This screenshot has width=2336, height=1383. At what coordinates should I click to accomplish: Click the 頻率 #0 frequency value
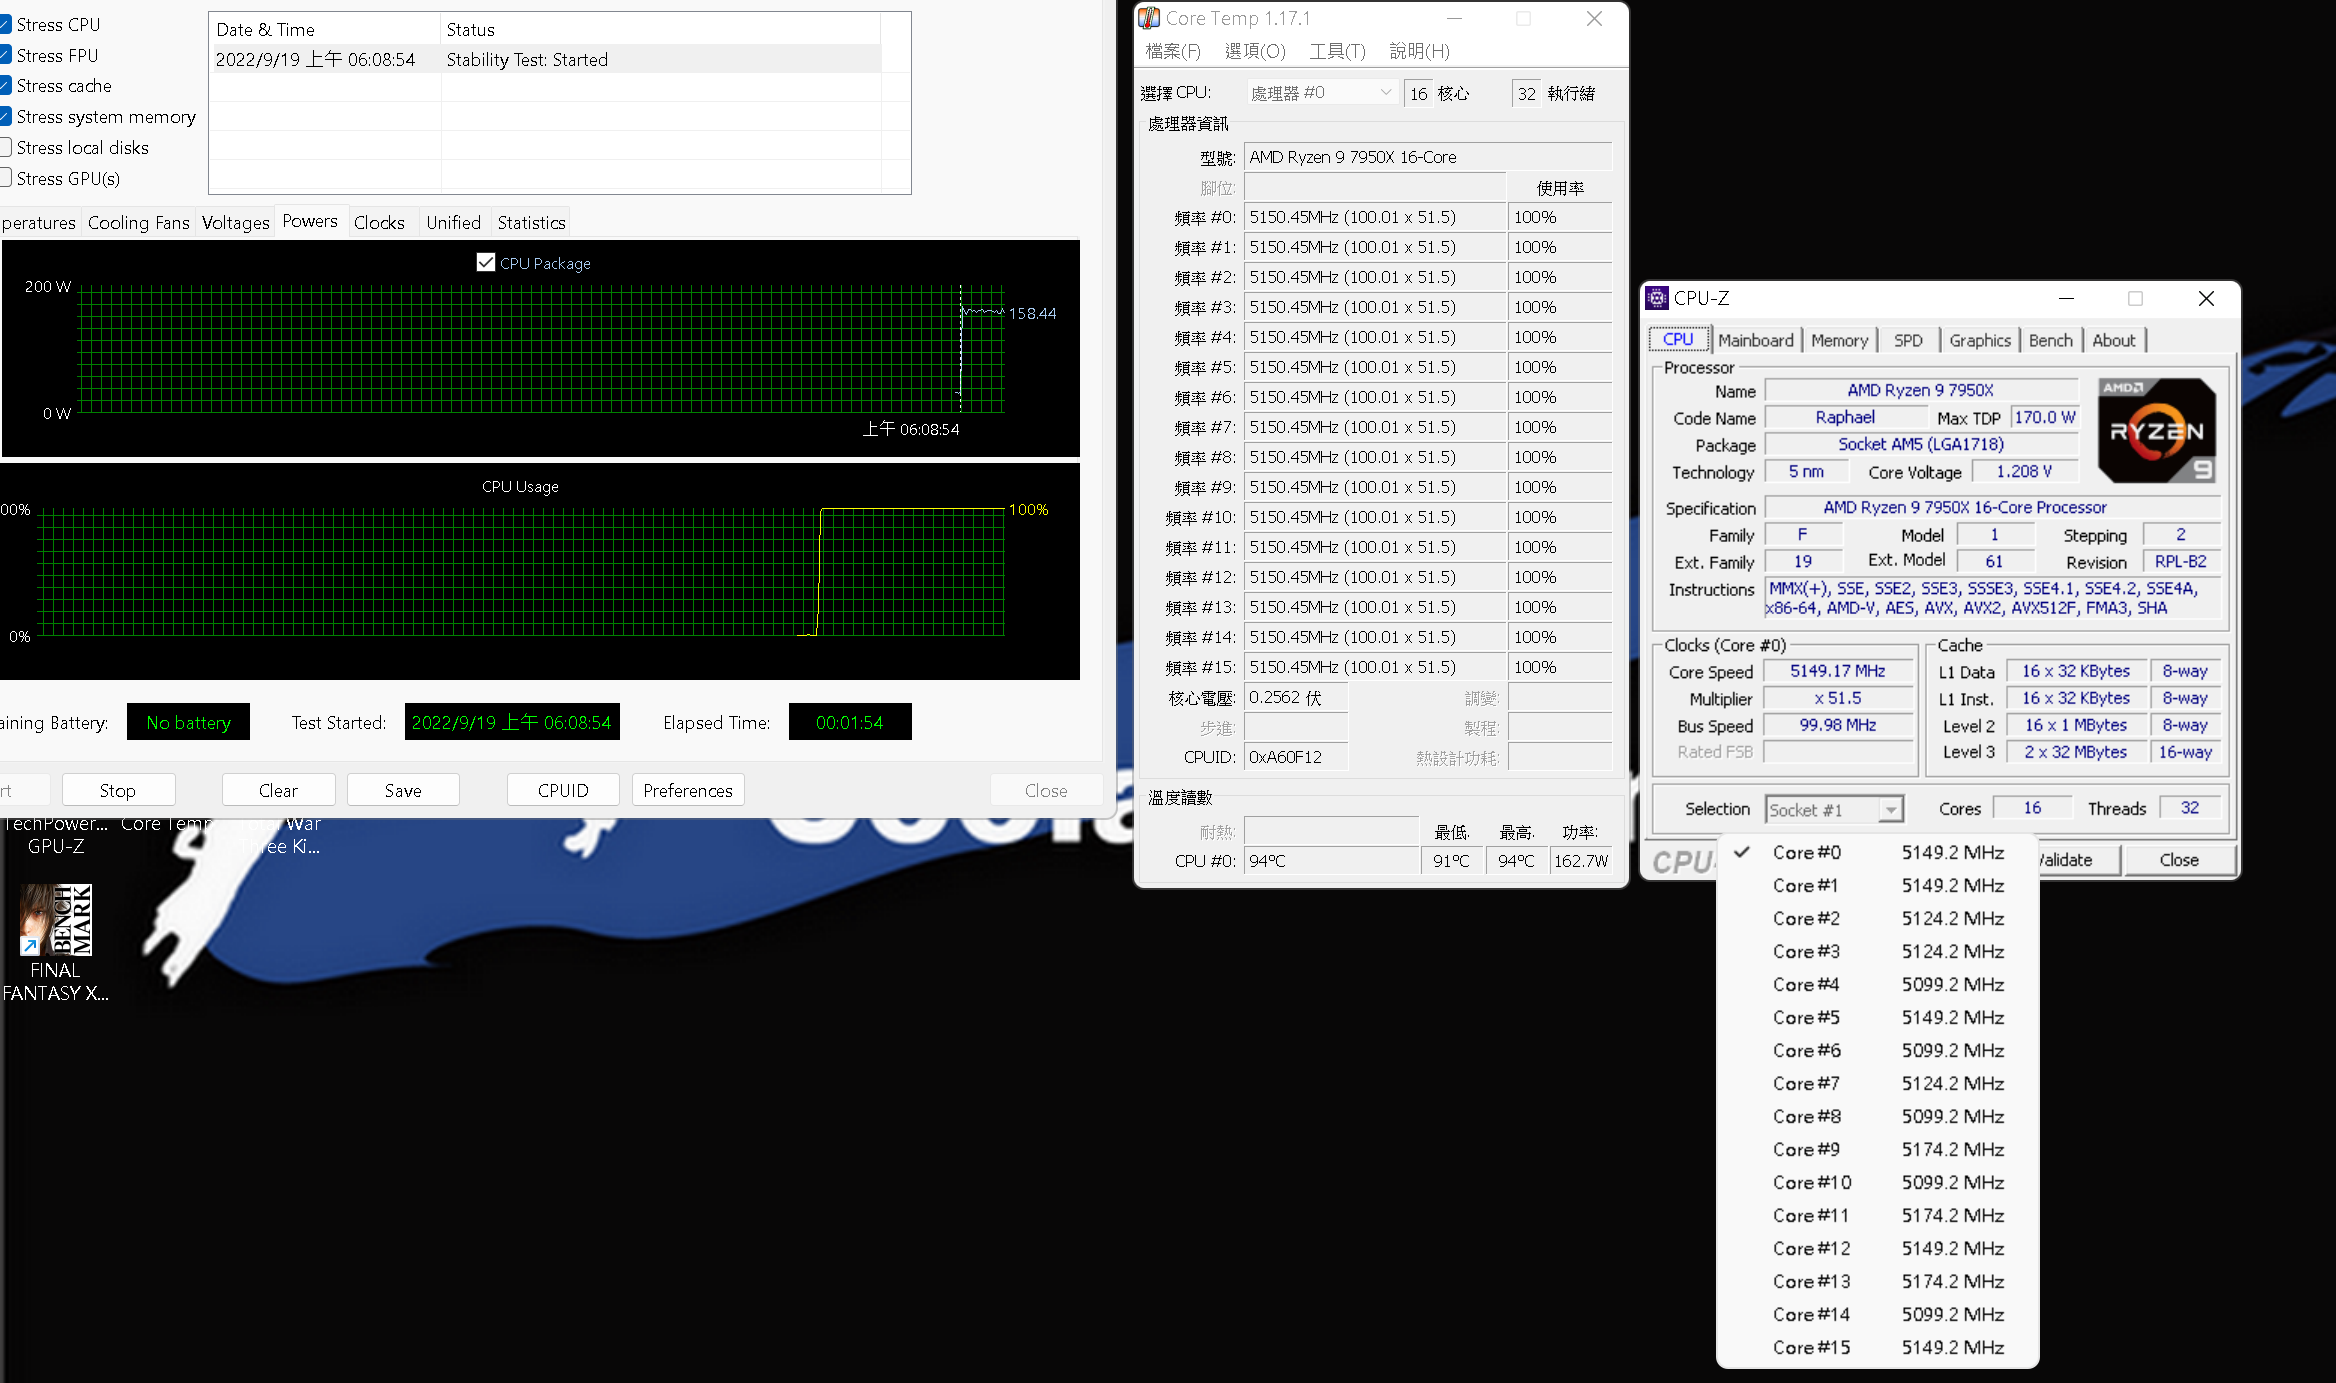1375,217
